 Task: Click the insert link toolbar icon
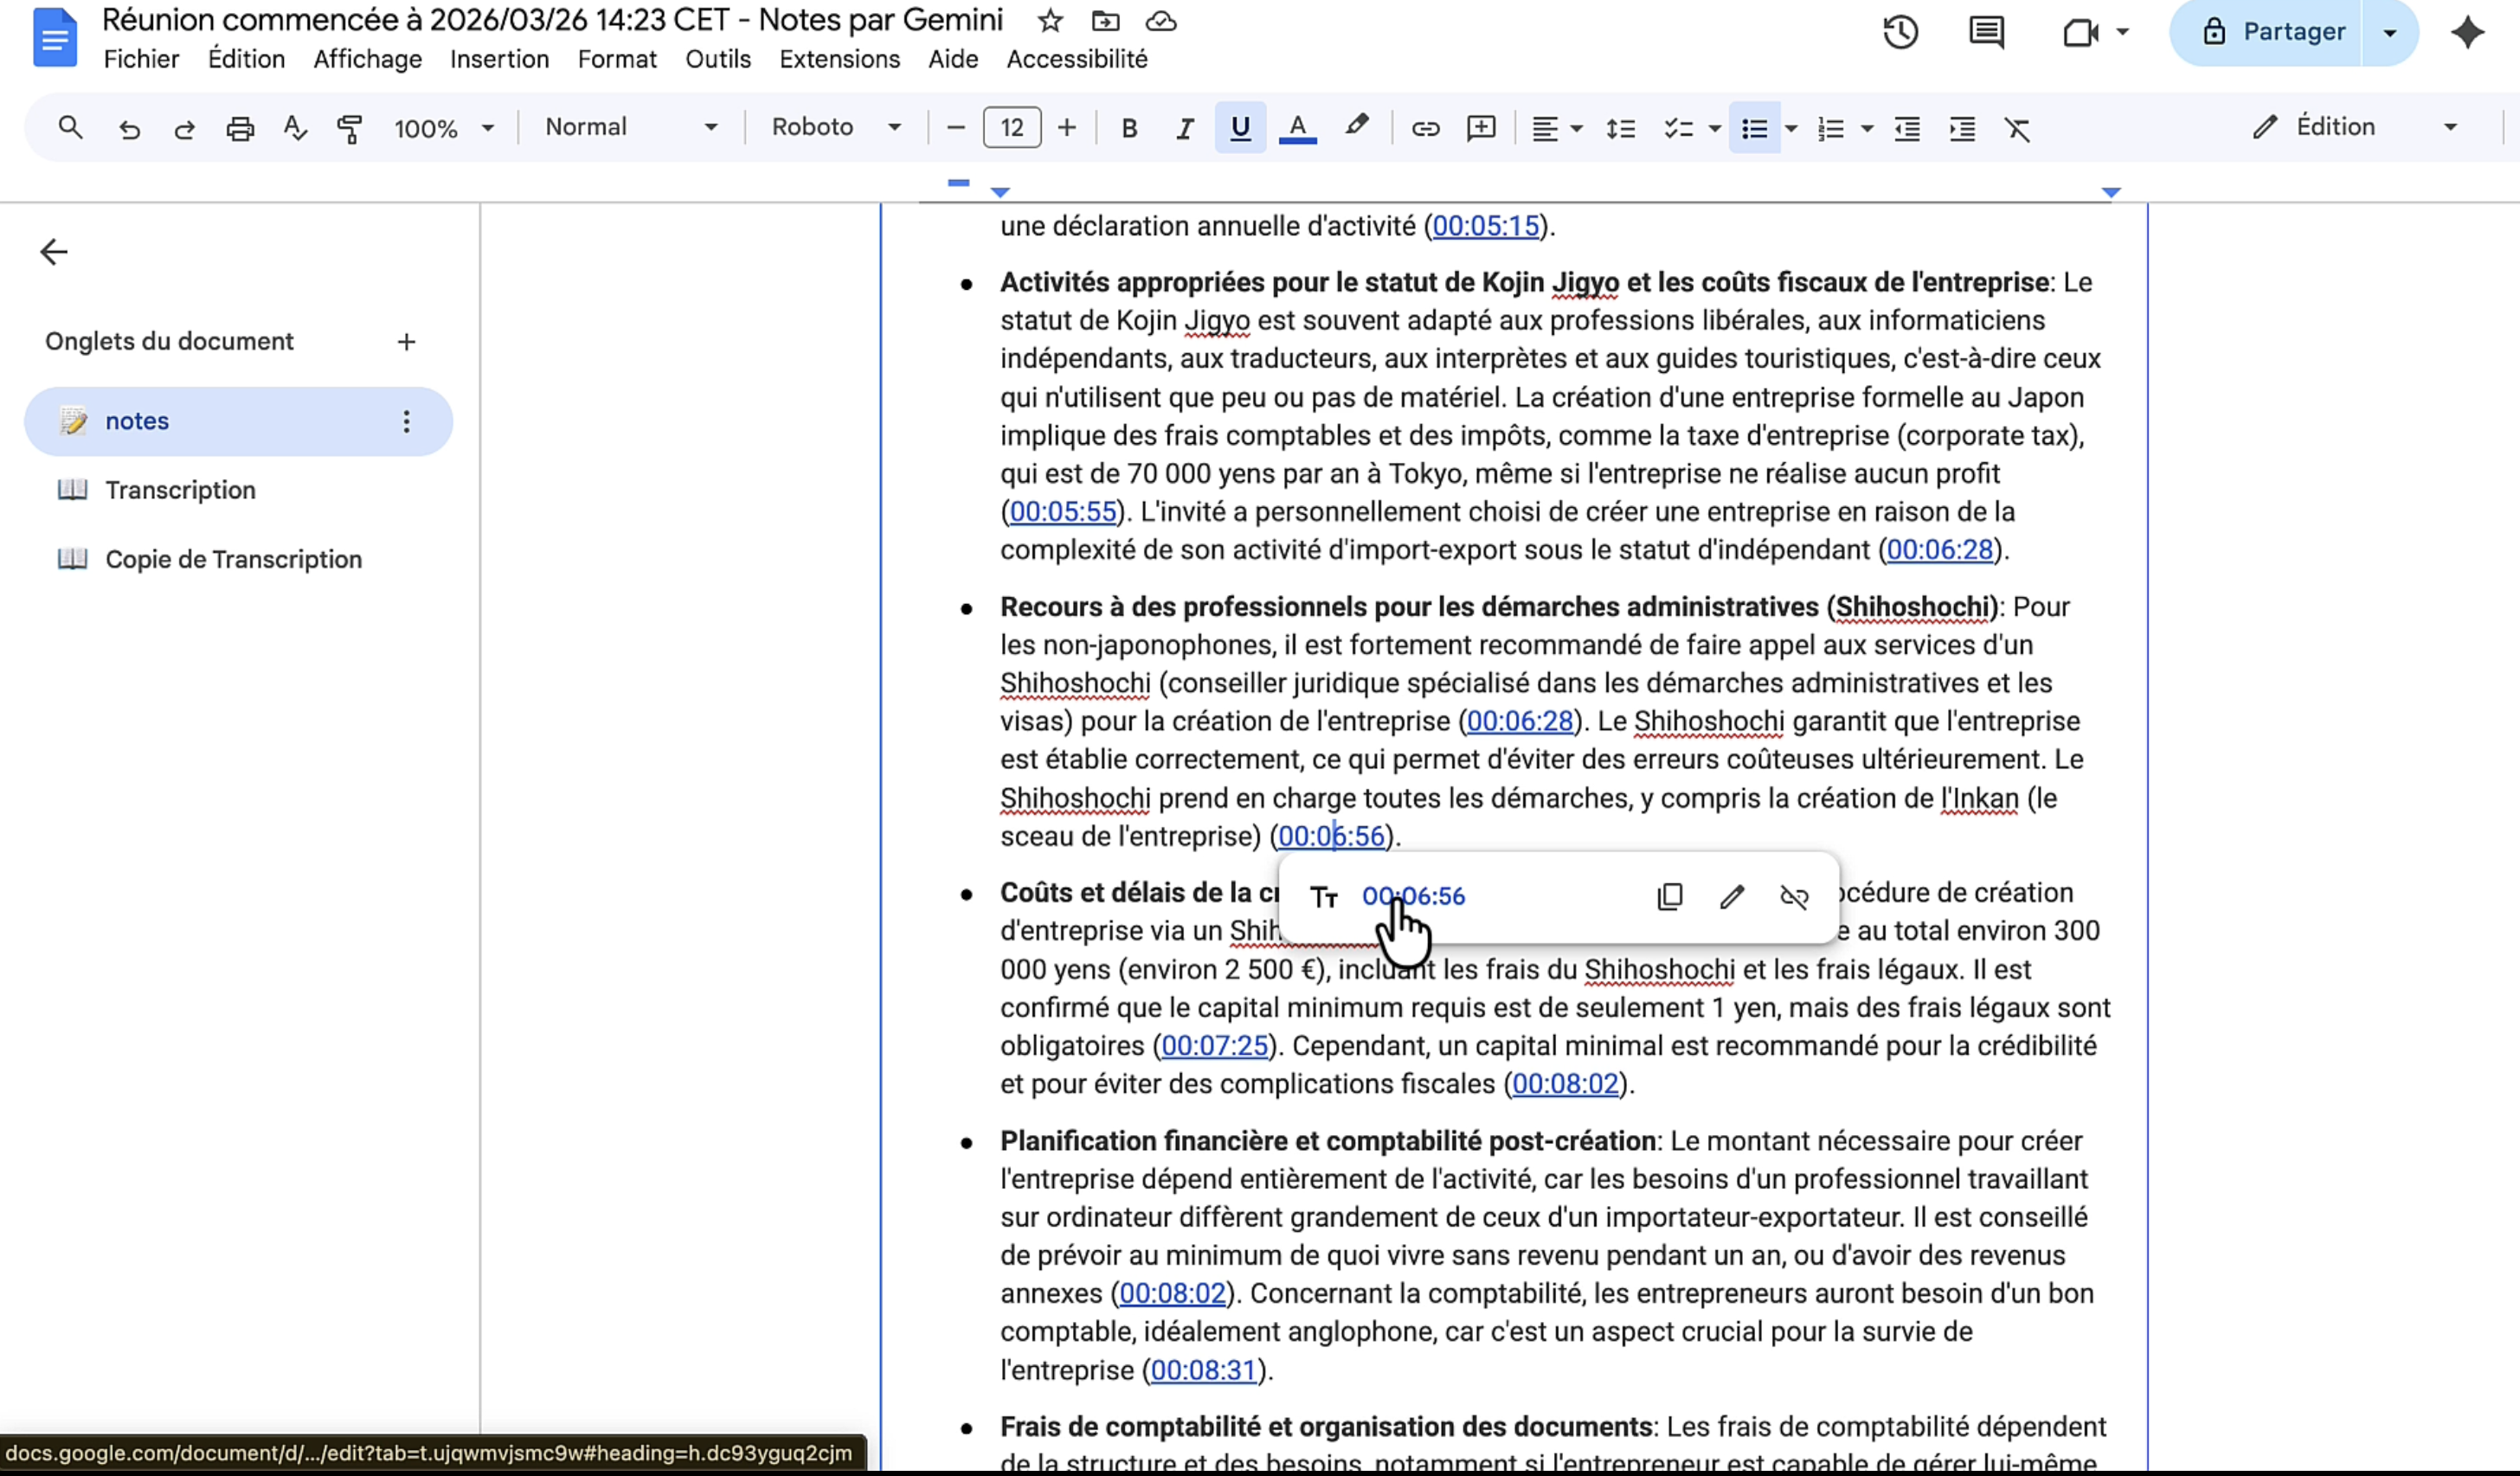click(x=1425, y=128)
